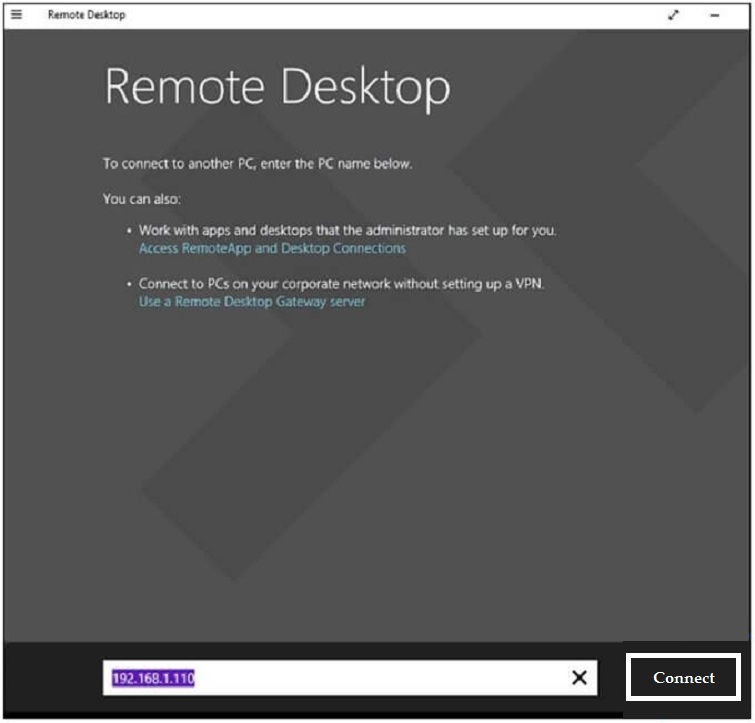
Task: Click 'Work with apps and desktops' description
Action: [x=347, y=230]
